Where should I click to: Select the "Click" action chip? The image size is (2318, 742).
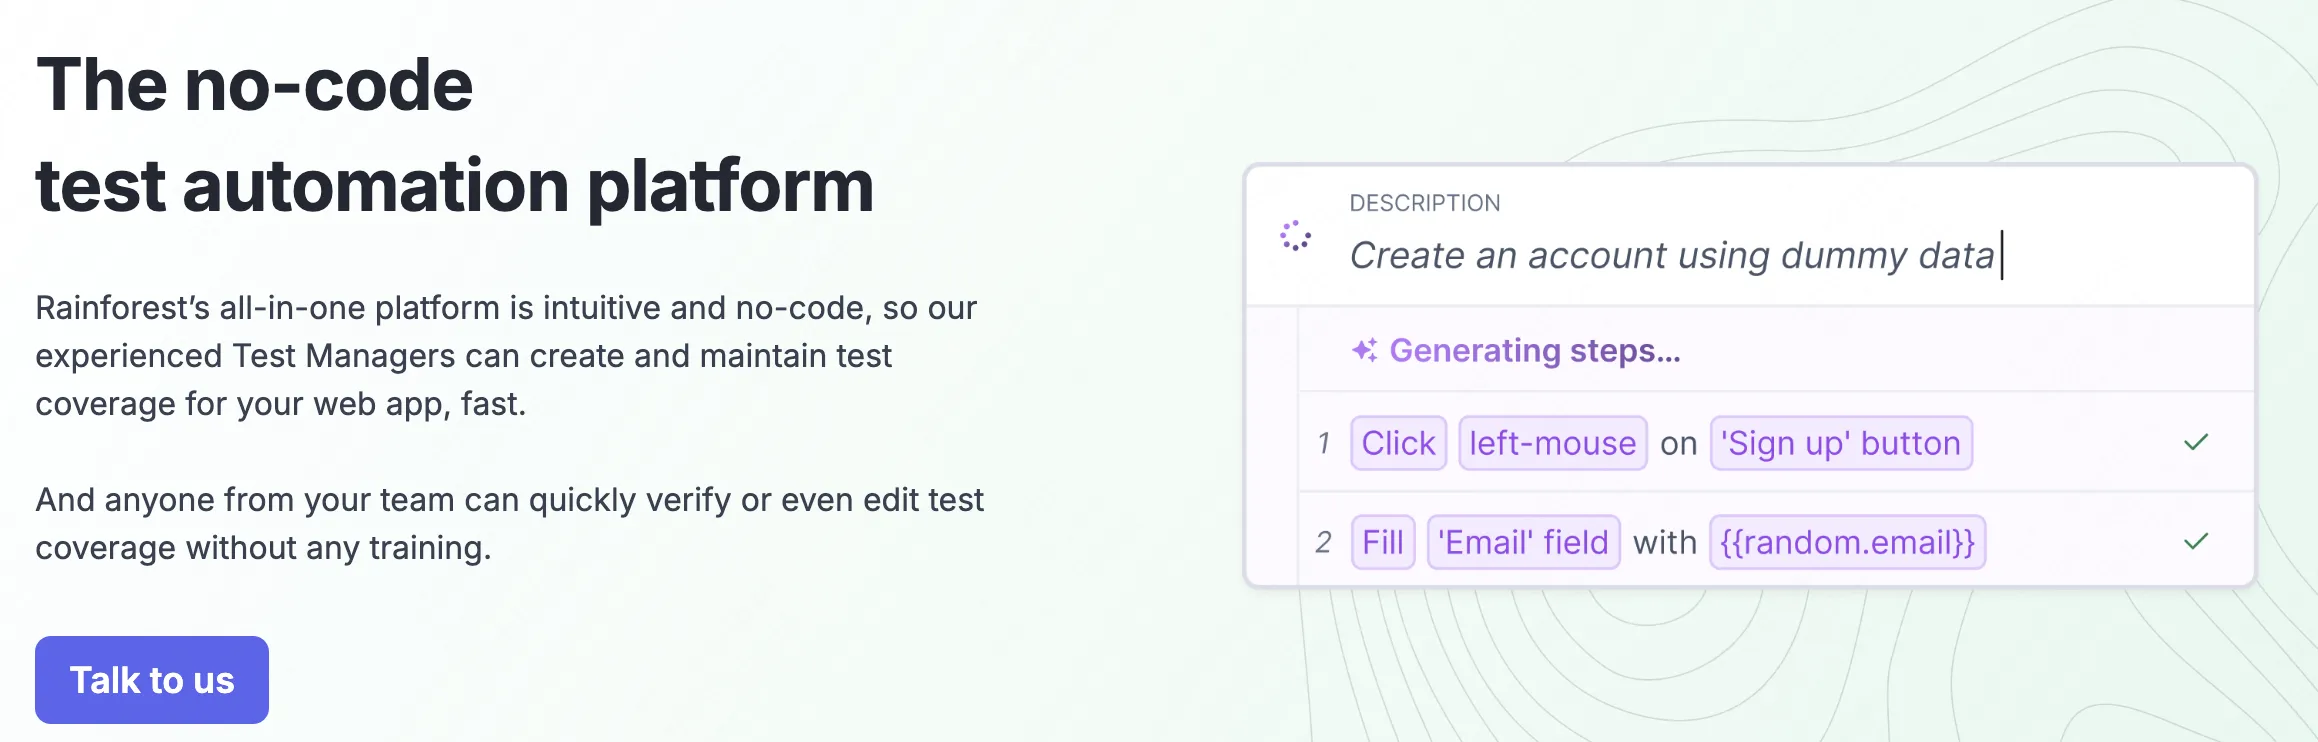(1398, 443)
